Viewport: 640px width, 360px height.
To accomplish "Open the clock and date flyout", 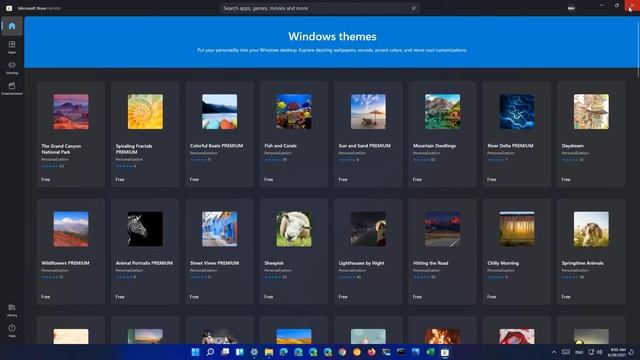I will point(617,352).
